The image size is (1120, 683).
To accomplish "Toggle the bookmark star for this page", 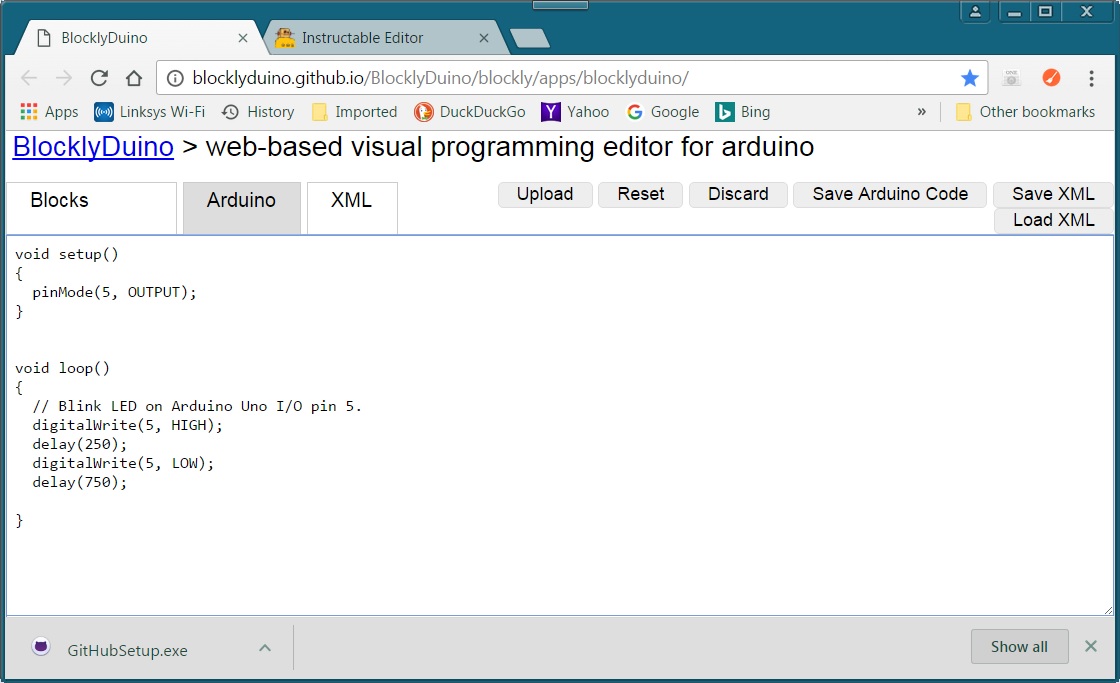I will coord(969,77).
